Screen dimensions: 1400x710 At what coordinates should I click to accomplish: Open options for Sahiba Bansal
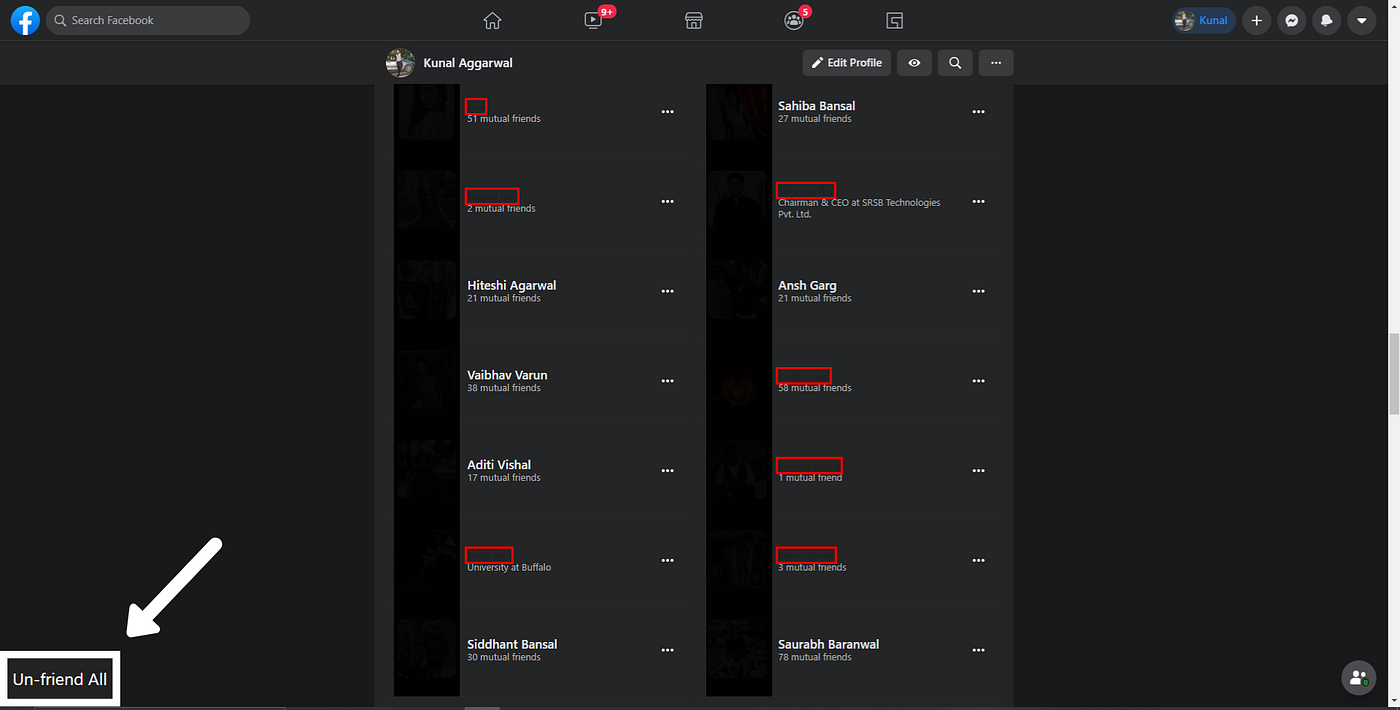[979, 112]
